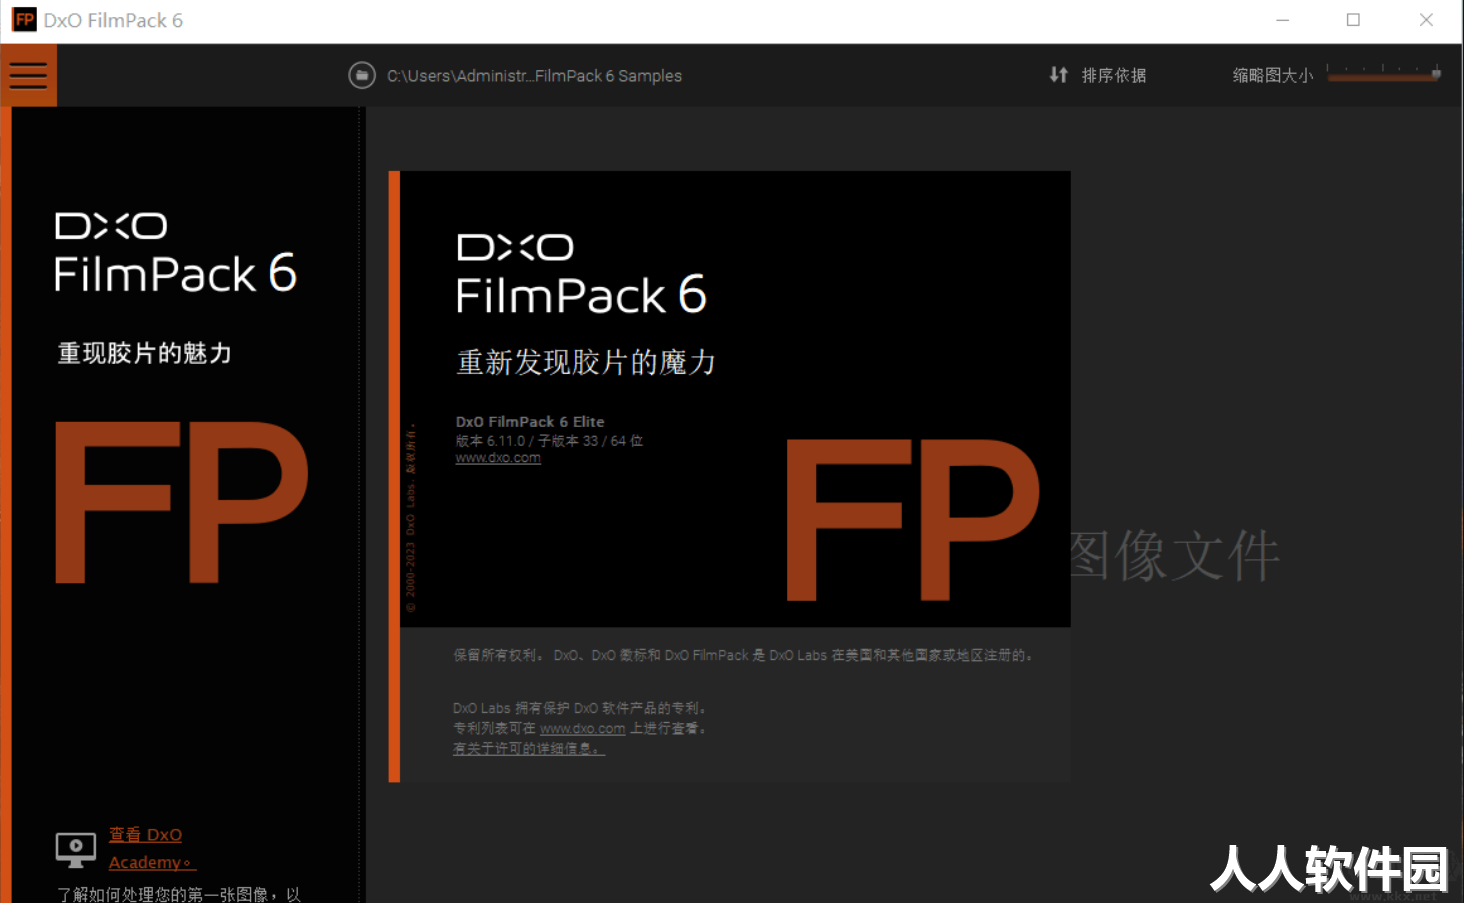Open the license details link 有关于许可的详细信息

tap(529, 749)
